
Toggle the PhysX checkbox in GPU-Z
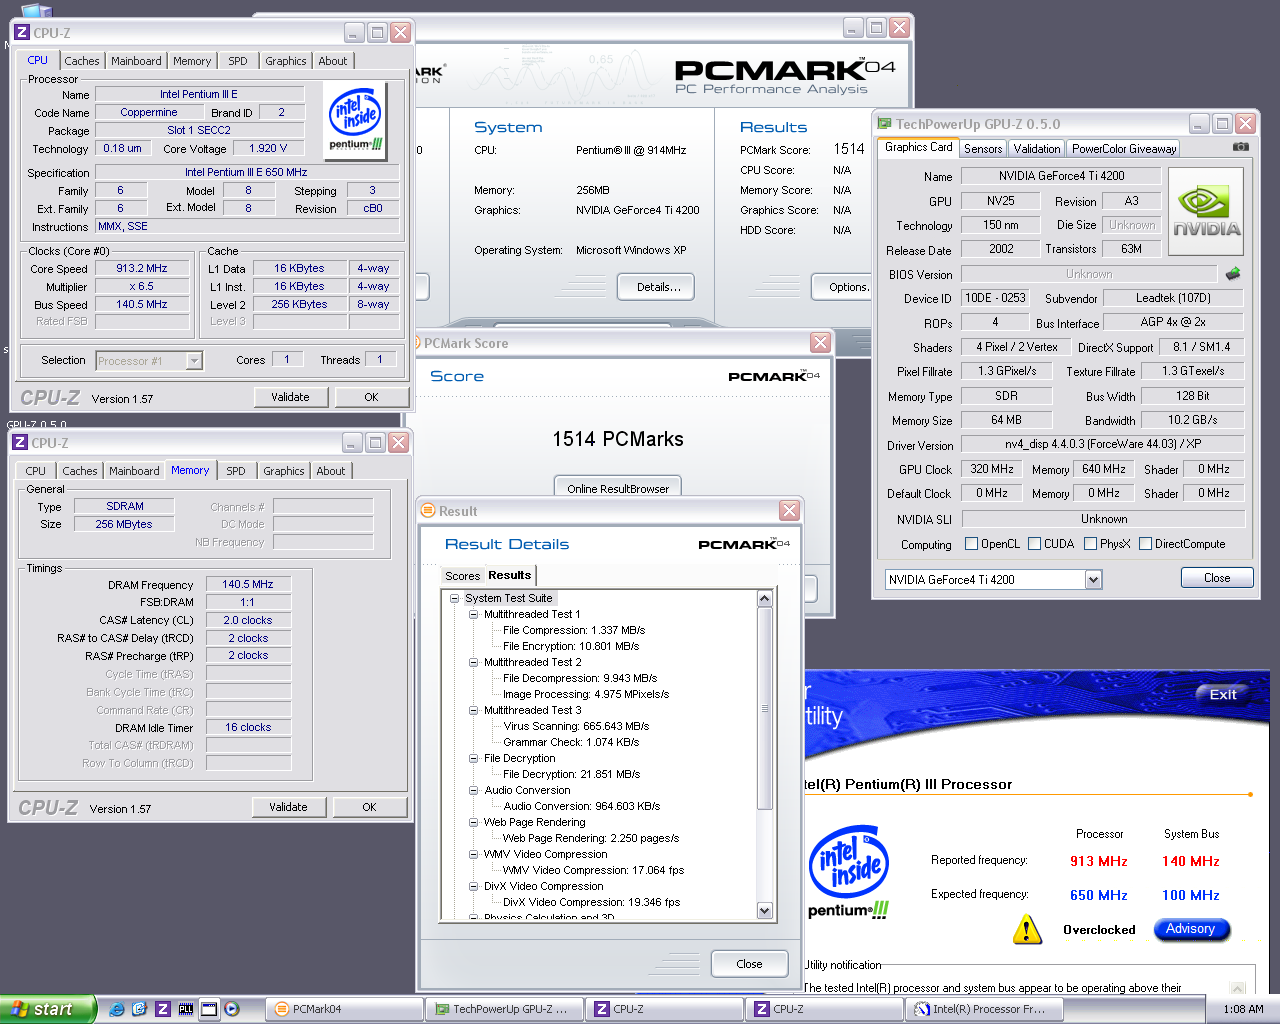[x=1090, y=544]
